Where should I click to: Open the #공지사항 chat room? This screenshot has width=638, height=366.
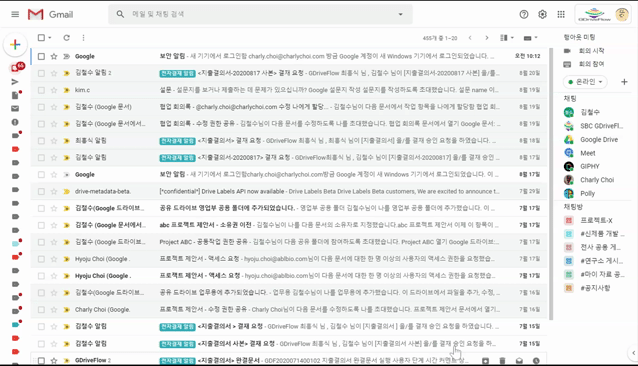(x=595, y=288)
